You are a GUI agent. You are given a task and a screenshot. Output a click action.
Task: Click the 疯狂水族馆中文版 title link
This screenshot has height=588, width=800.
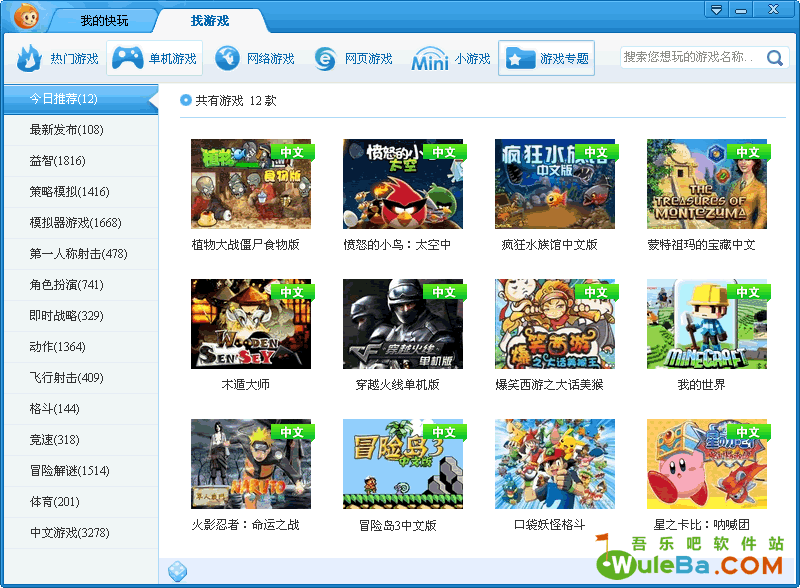click(x=549, y=245)
